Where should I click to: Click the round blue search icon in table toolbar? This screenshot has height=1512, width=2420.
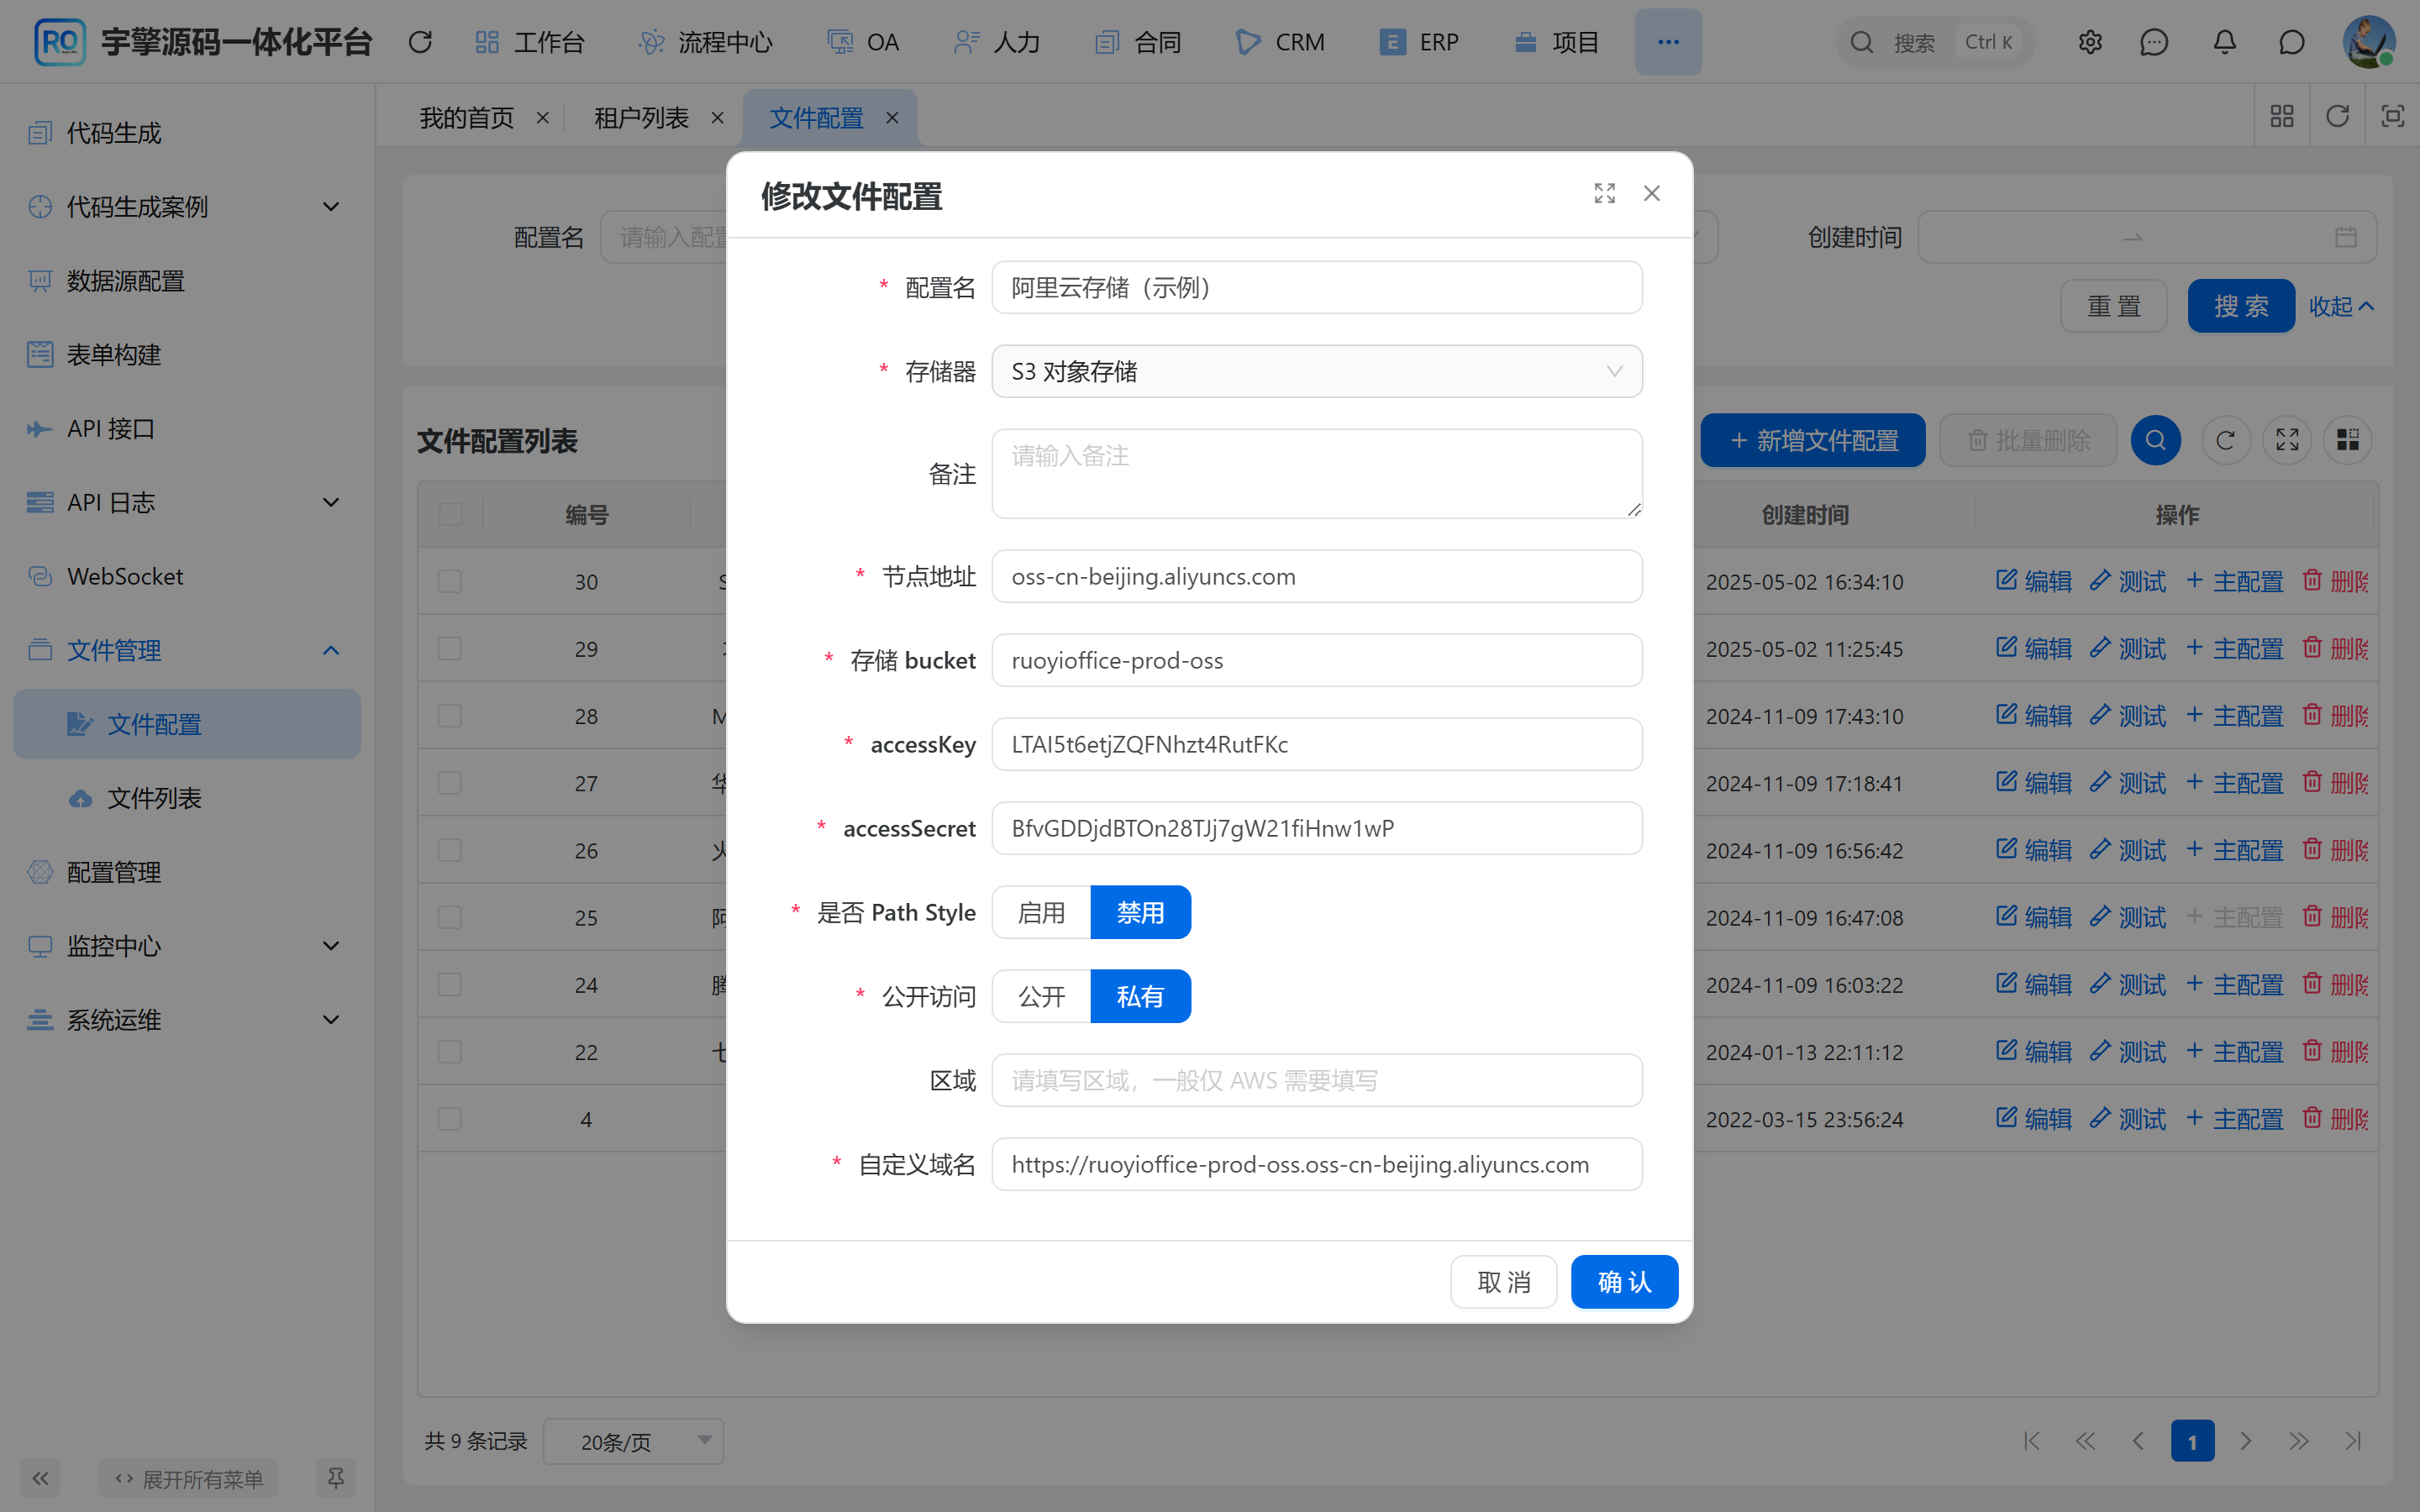2155,440
